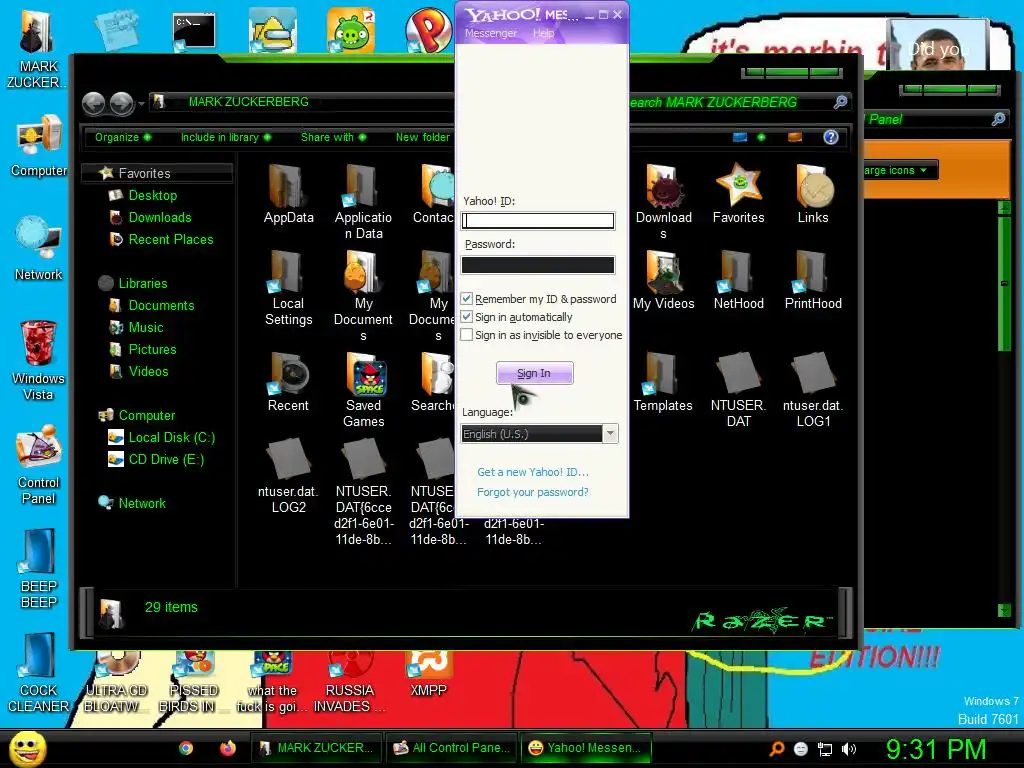Open the Favorites star folder icon
This screenshot has width=1024, height=768.
tap(739, 194)
